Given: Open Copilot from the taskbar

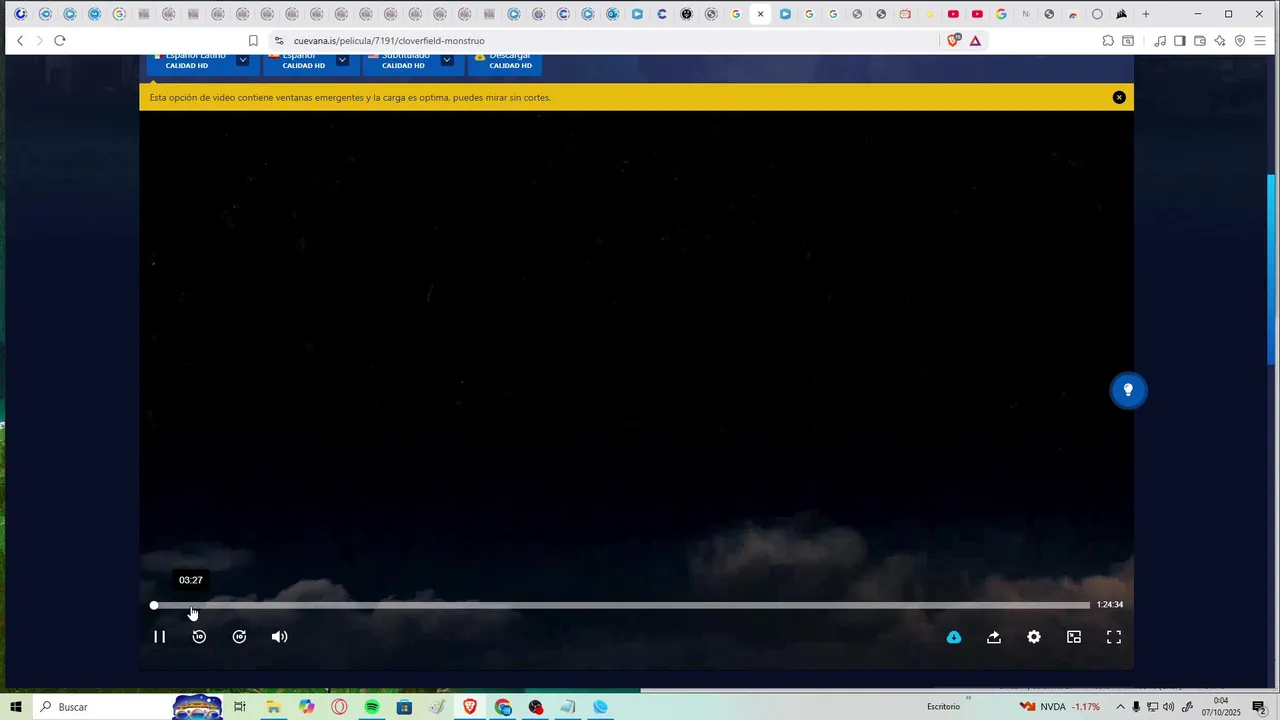Looking at the screenshot, I should [306, 707].
